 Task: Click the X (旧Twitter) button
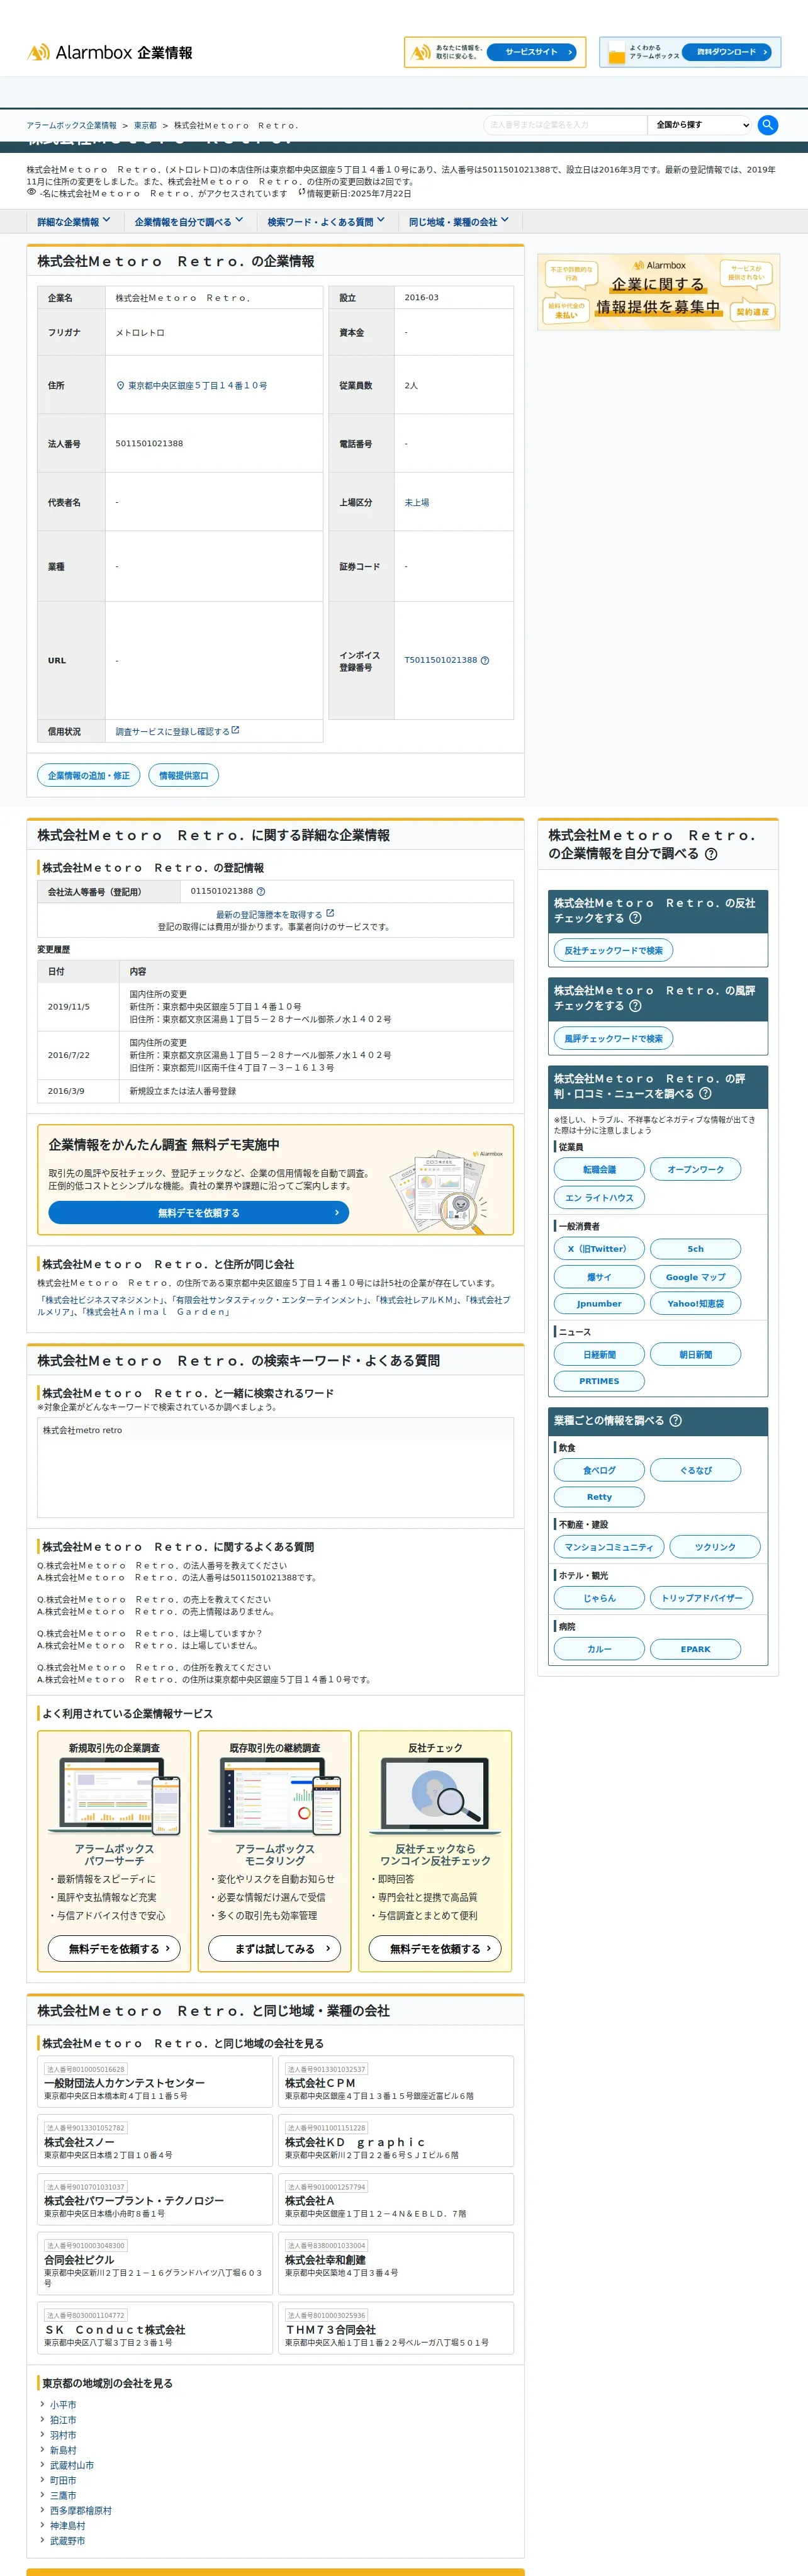click(599, 1249)
